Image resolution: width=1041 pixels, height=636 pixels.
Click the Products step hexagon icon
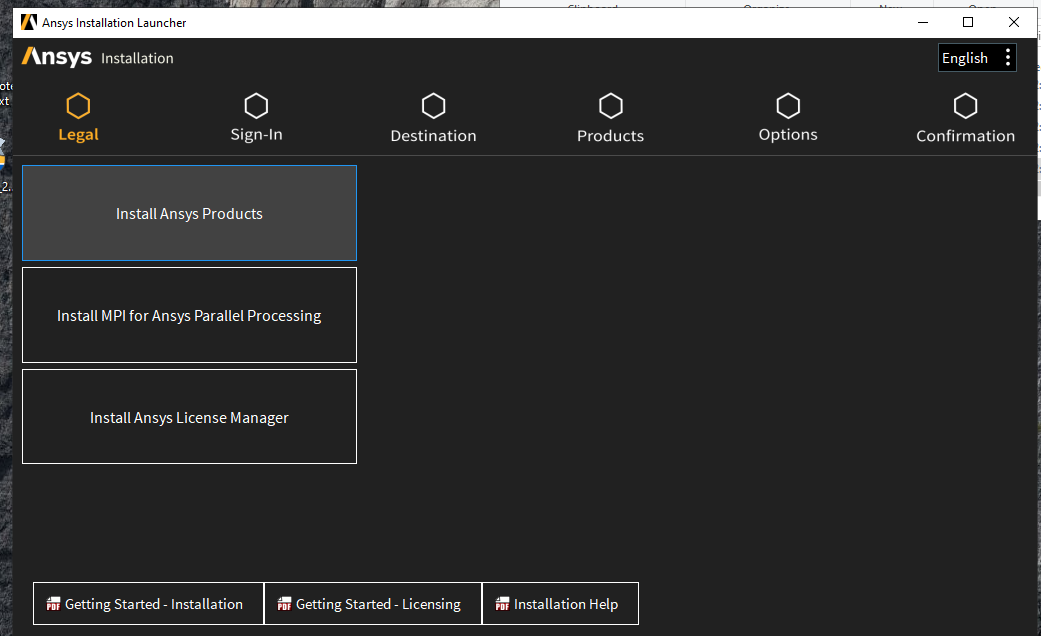pos(610,105)
